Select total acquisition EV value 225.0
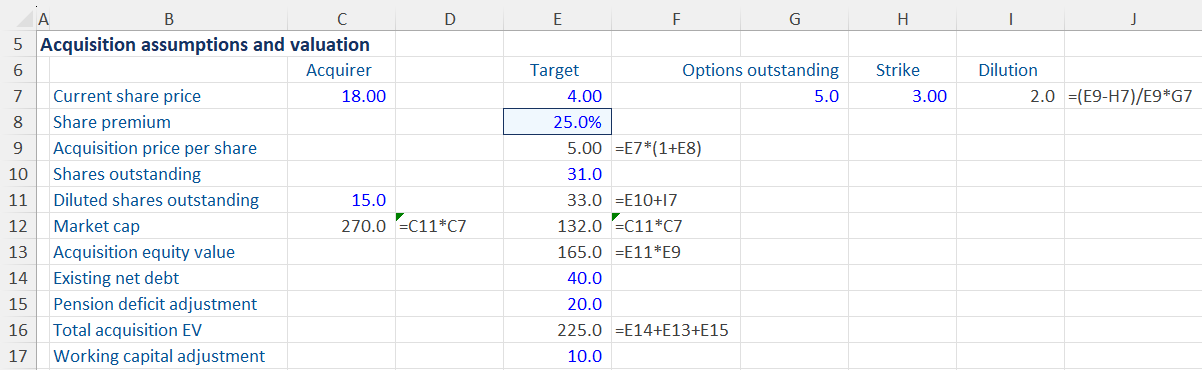1202x370 pixels. [x=580, y=330]
